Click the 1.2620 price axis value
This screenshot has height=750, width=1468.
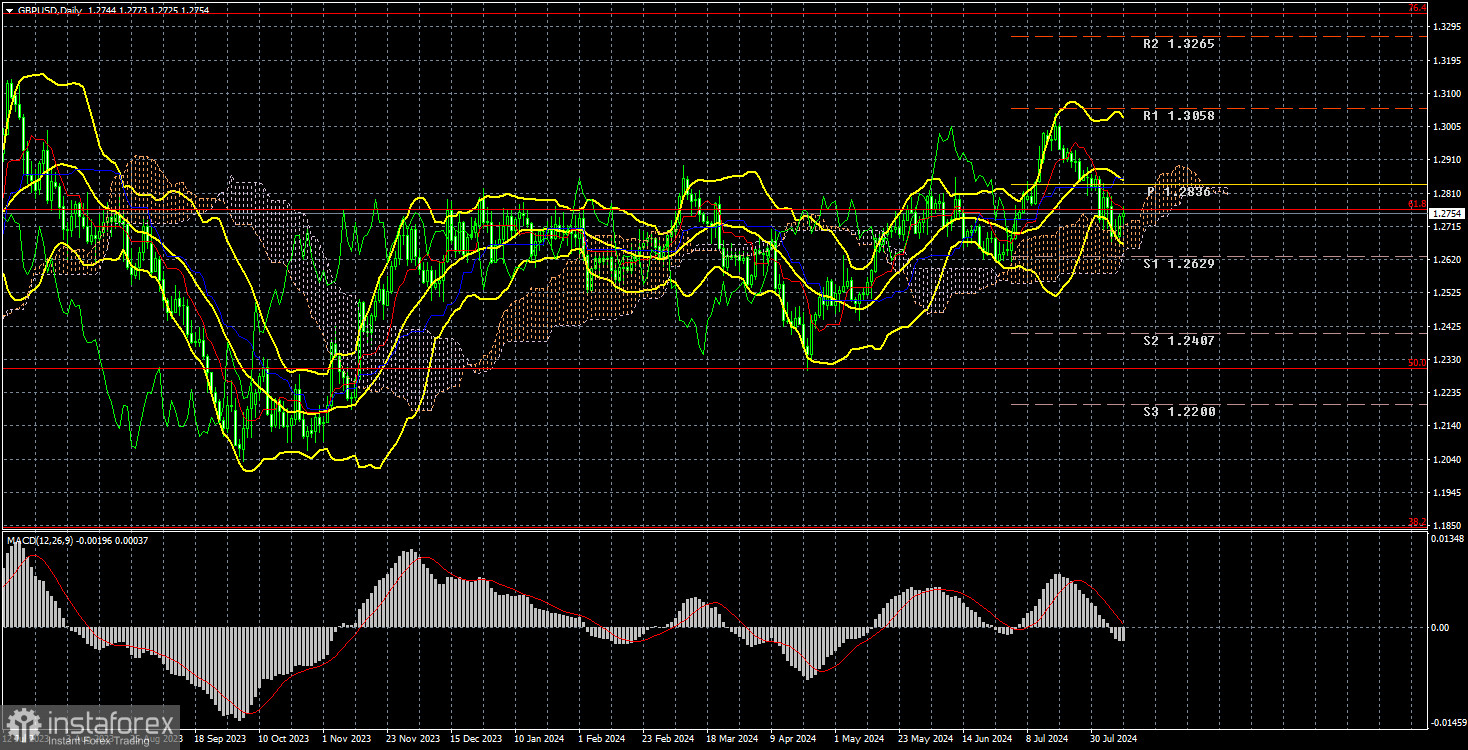pos(1446,260)
